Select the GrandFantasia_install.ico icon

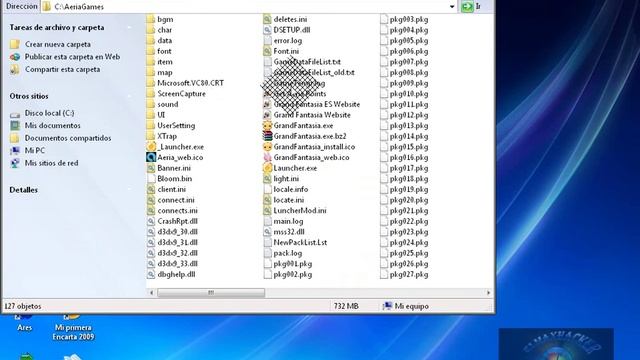[267, 147]
